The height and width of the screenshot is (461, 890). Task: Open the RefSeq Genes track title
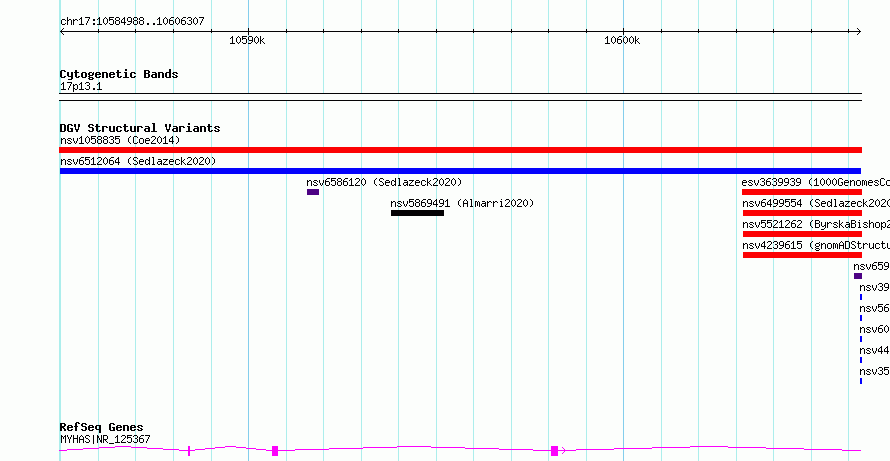(102, 427)
